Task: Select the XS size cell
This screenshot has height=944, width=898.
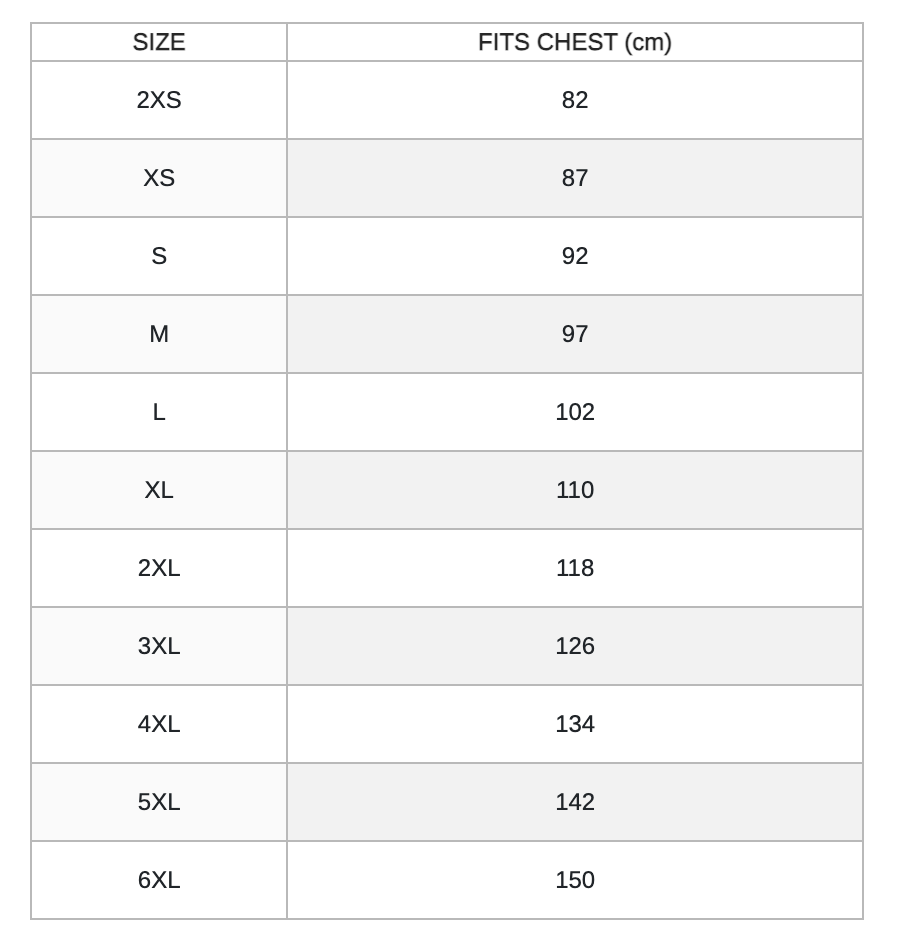Action: pos(159,178)
